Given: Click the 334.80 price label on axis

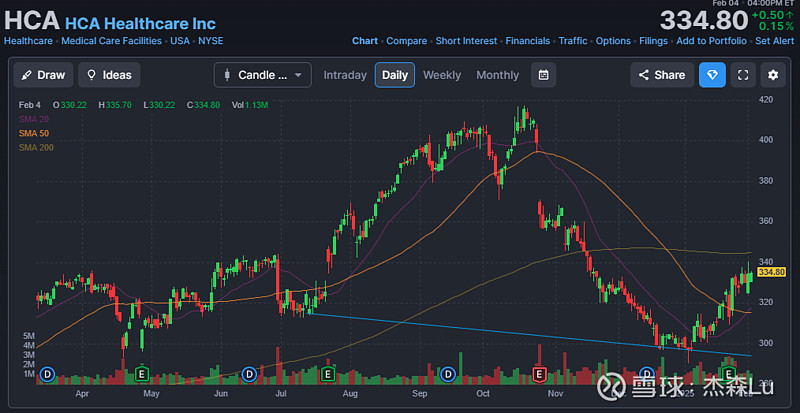Looking at the screenshot, I should tap(772, 271).
